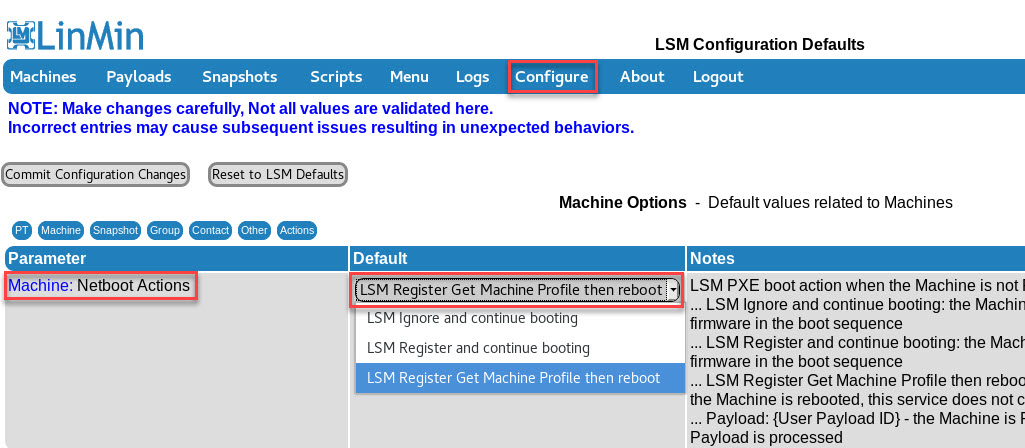Jump to the PT options pill
1025x448 pixels.
pyautogui.click(x=22, y=230)
